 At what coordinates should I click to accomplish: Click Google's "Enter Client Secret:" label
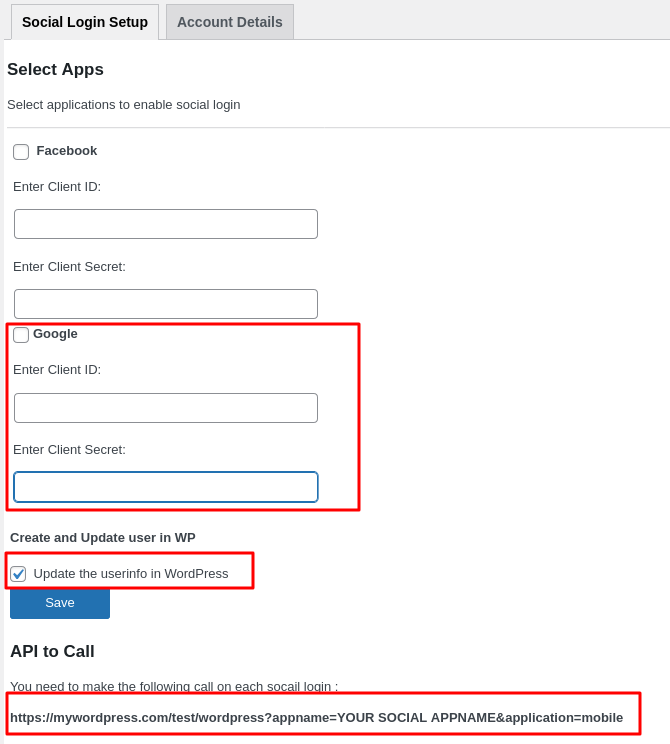69,450
